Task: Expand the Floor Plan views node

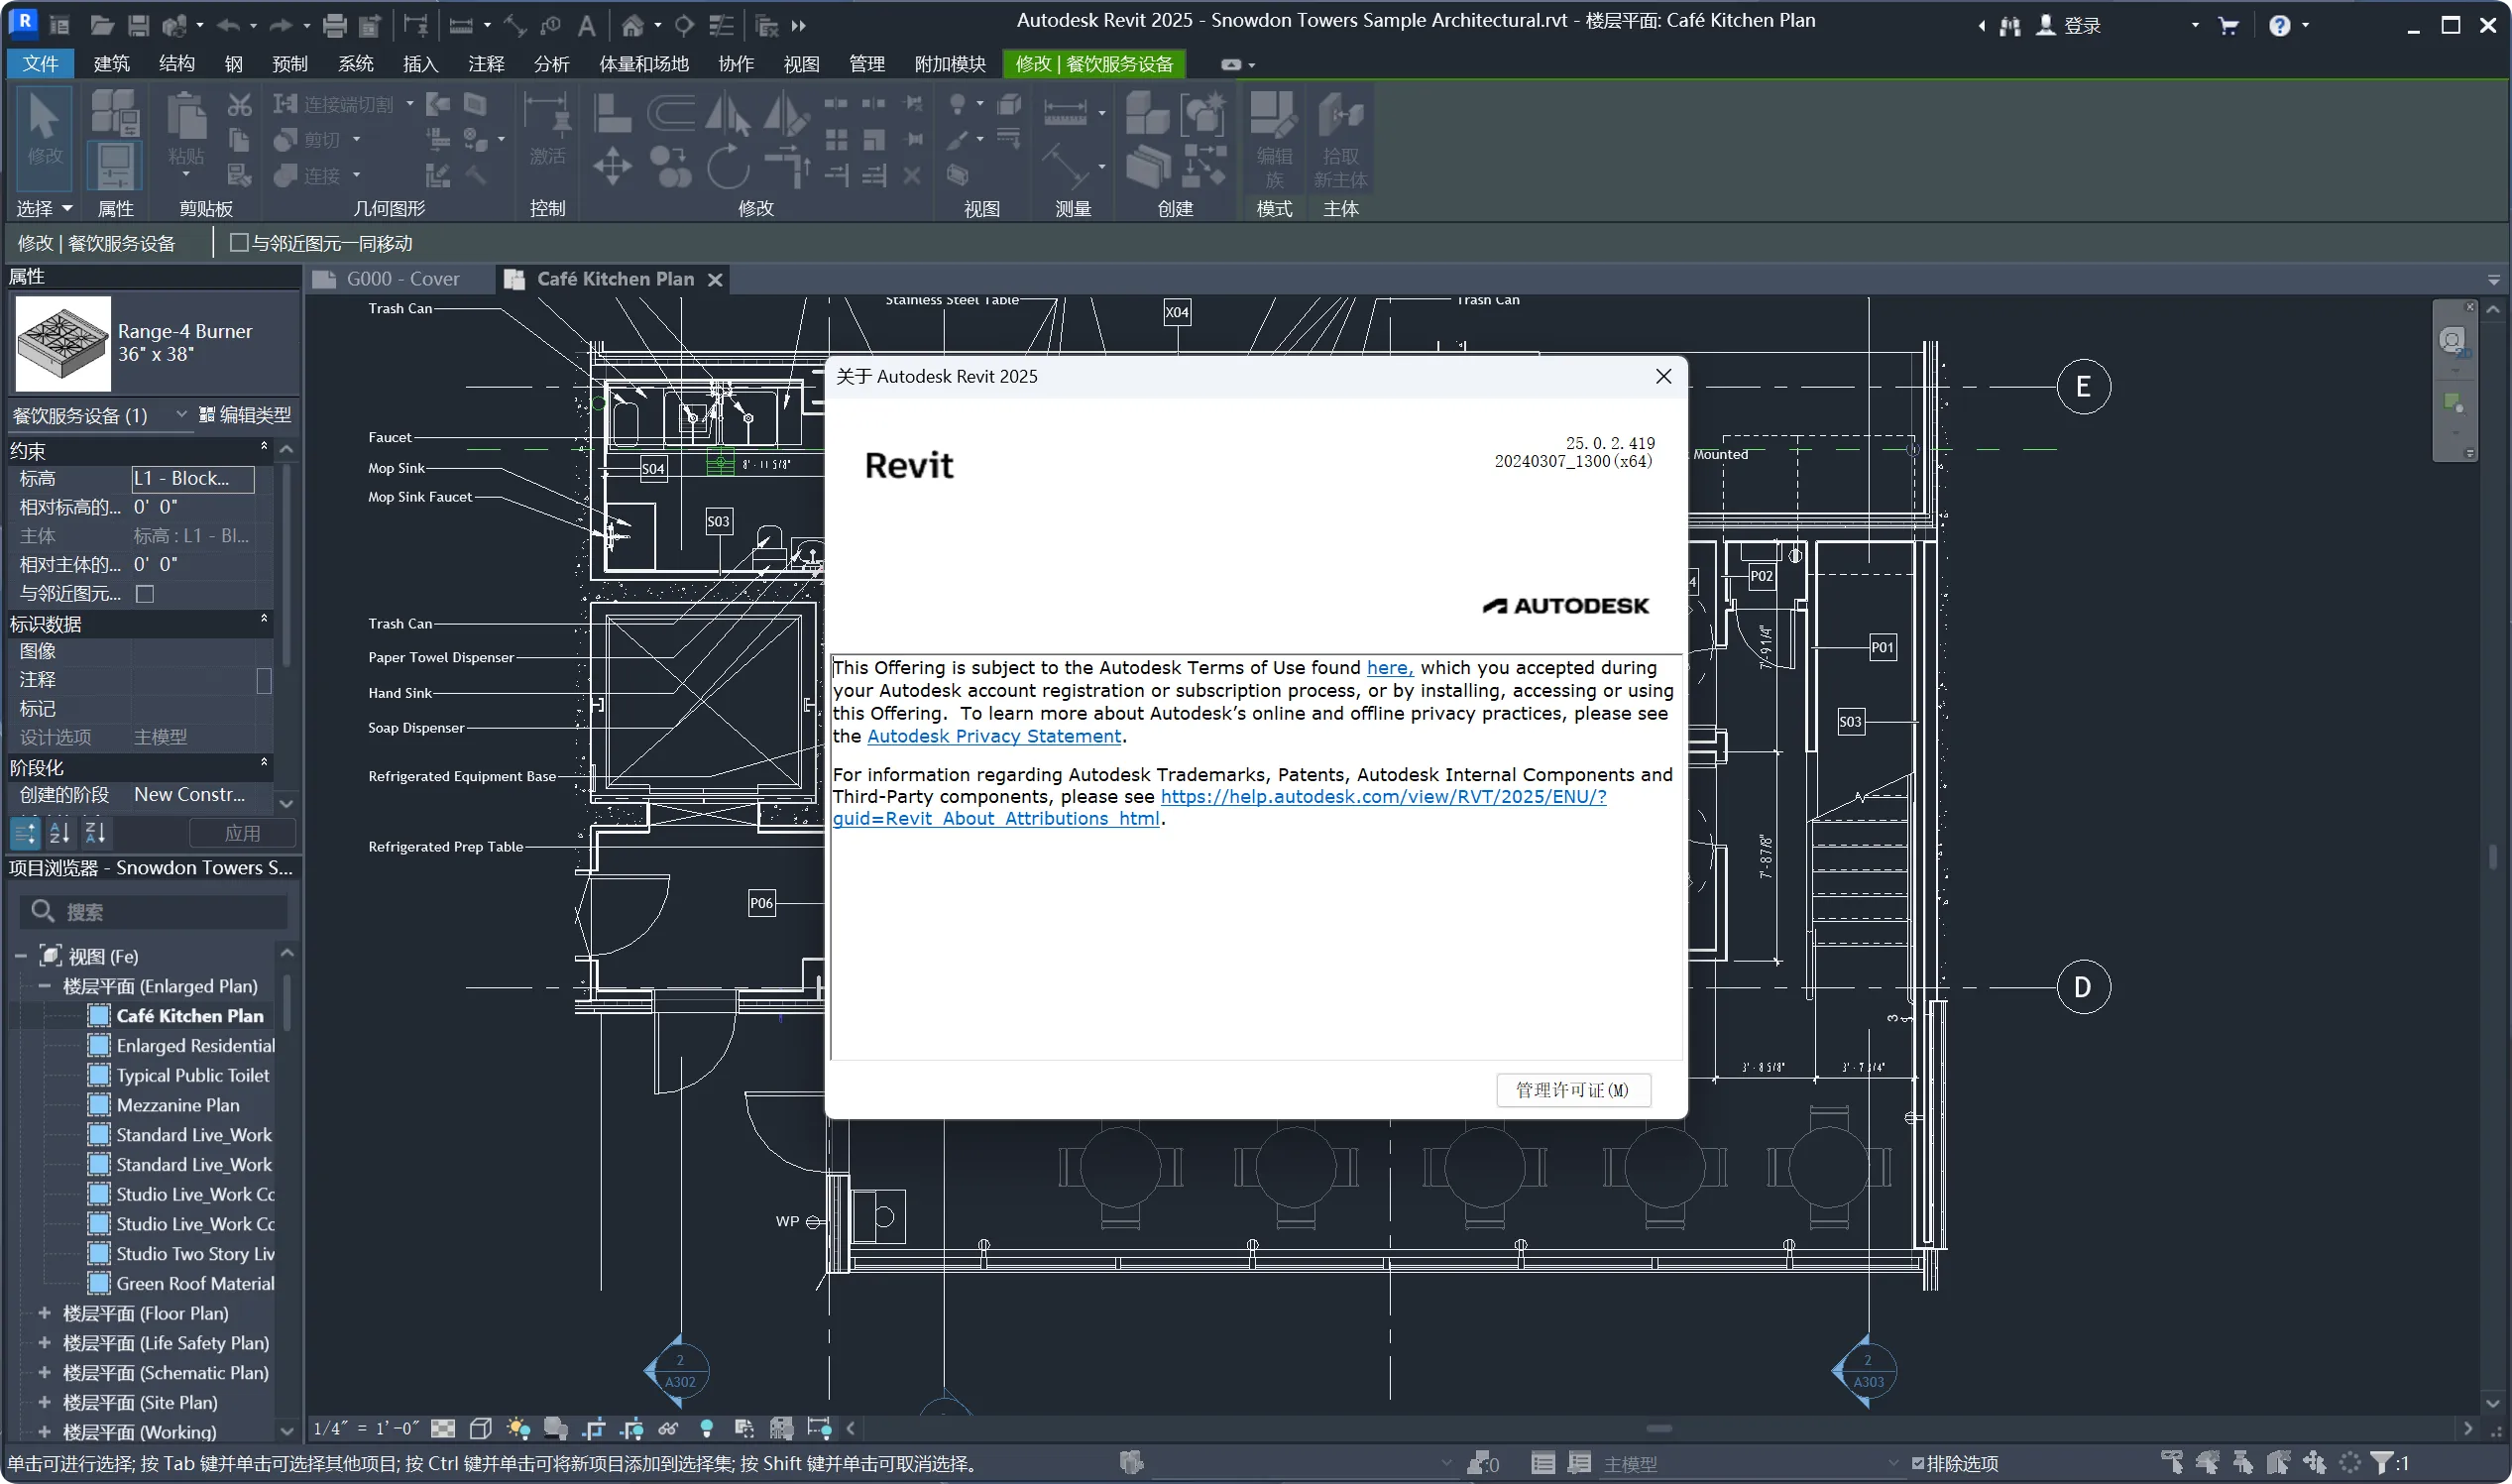Action: (x=44, y=1313)
